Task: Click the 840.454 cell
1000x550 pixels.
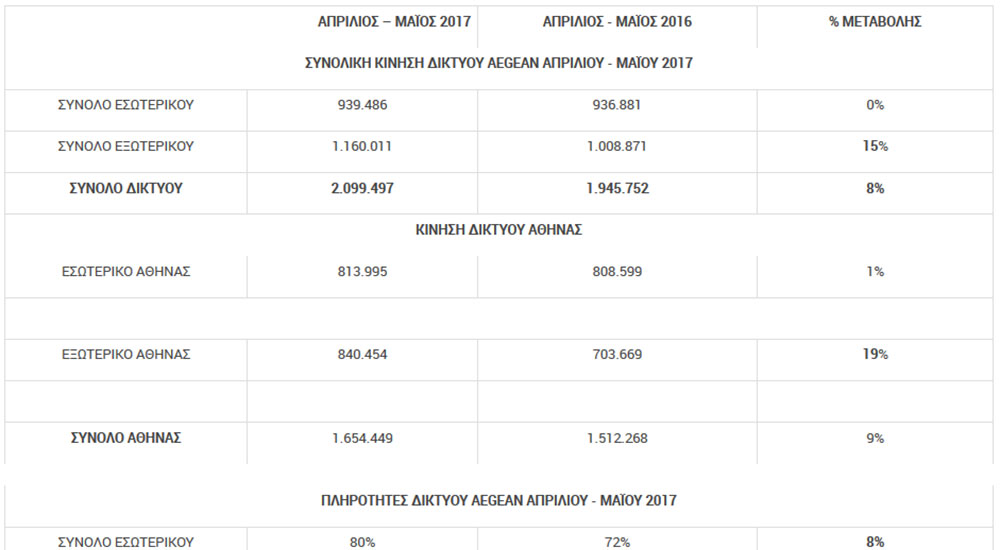Action: (x=362, y=354)
